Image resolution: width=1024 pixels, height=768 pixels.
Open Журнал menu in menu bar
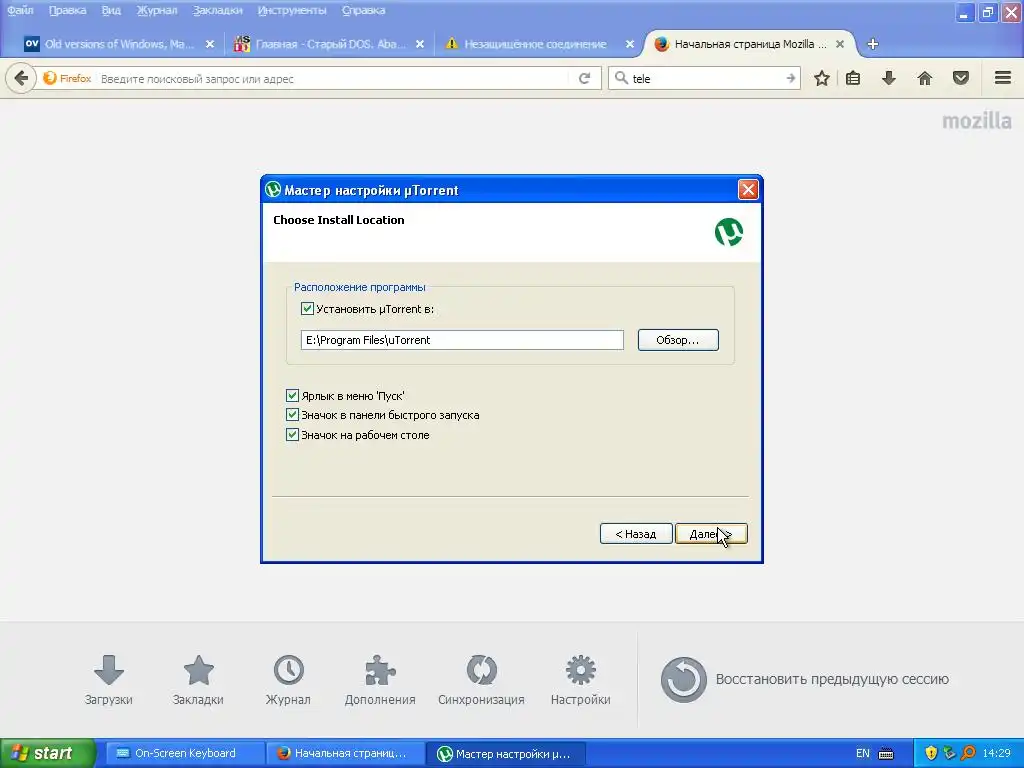tap(157, 10)
